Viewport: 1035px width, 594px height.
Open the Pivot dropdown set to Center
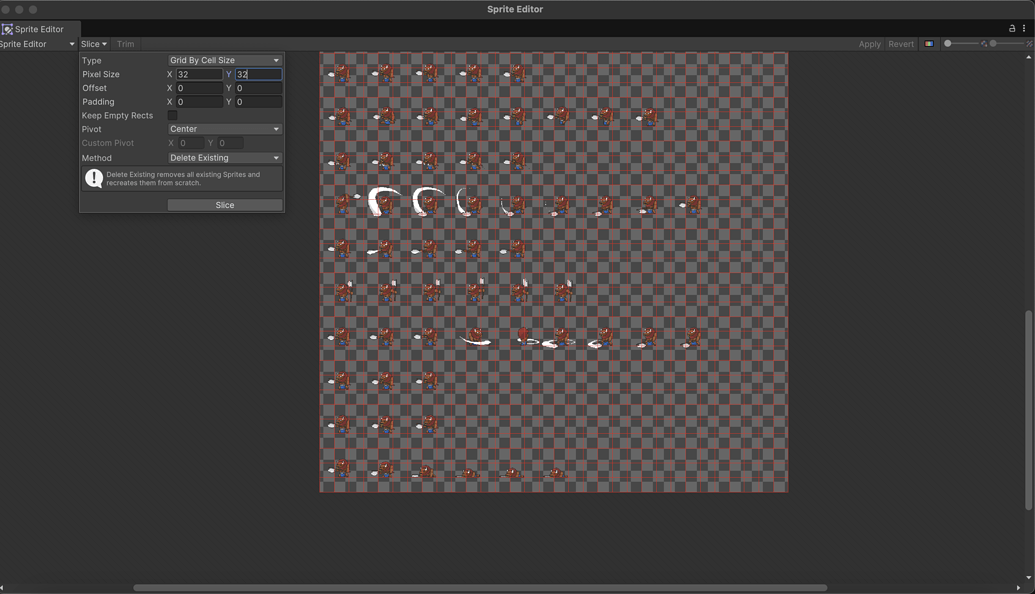click(224, 129)
